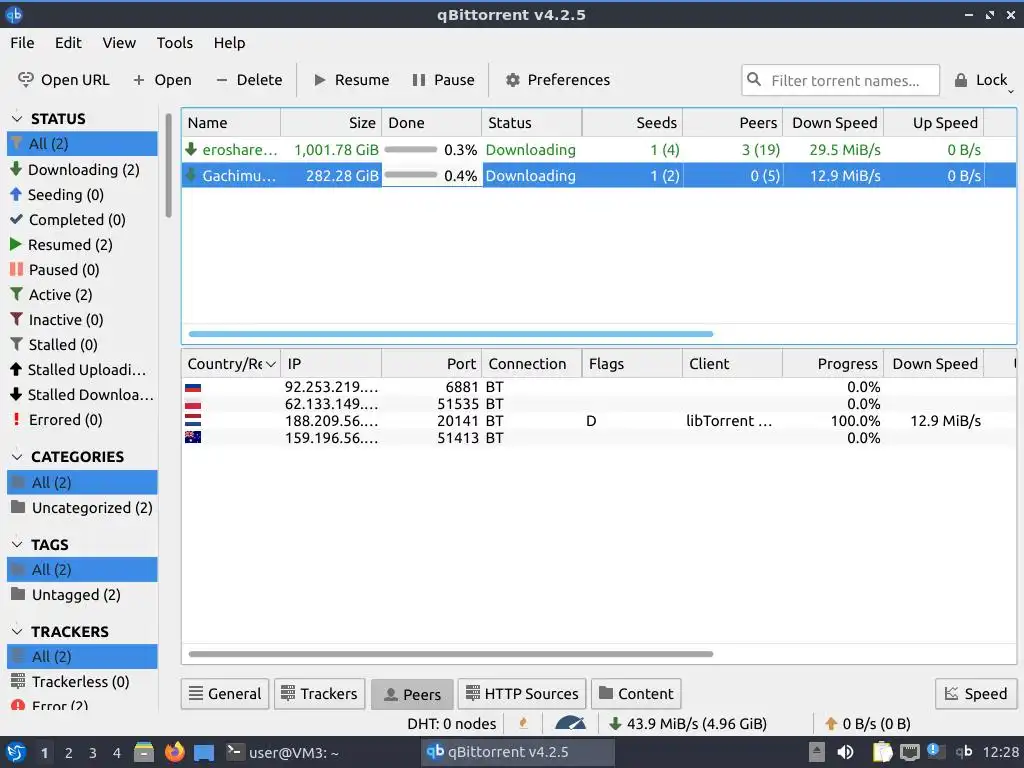Open the Help menu
The image size is (1024, 768).
click(x=229, y=42)
